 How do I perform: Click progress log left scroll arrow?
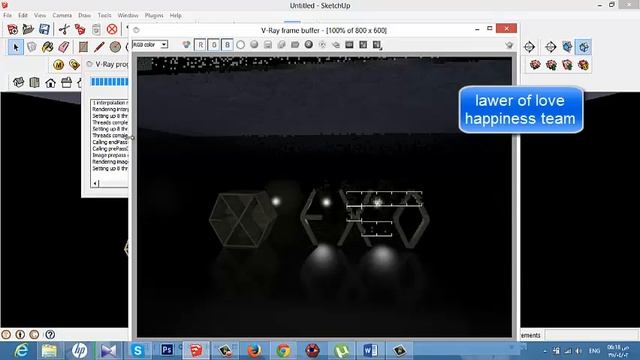95,184
